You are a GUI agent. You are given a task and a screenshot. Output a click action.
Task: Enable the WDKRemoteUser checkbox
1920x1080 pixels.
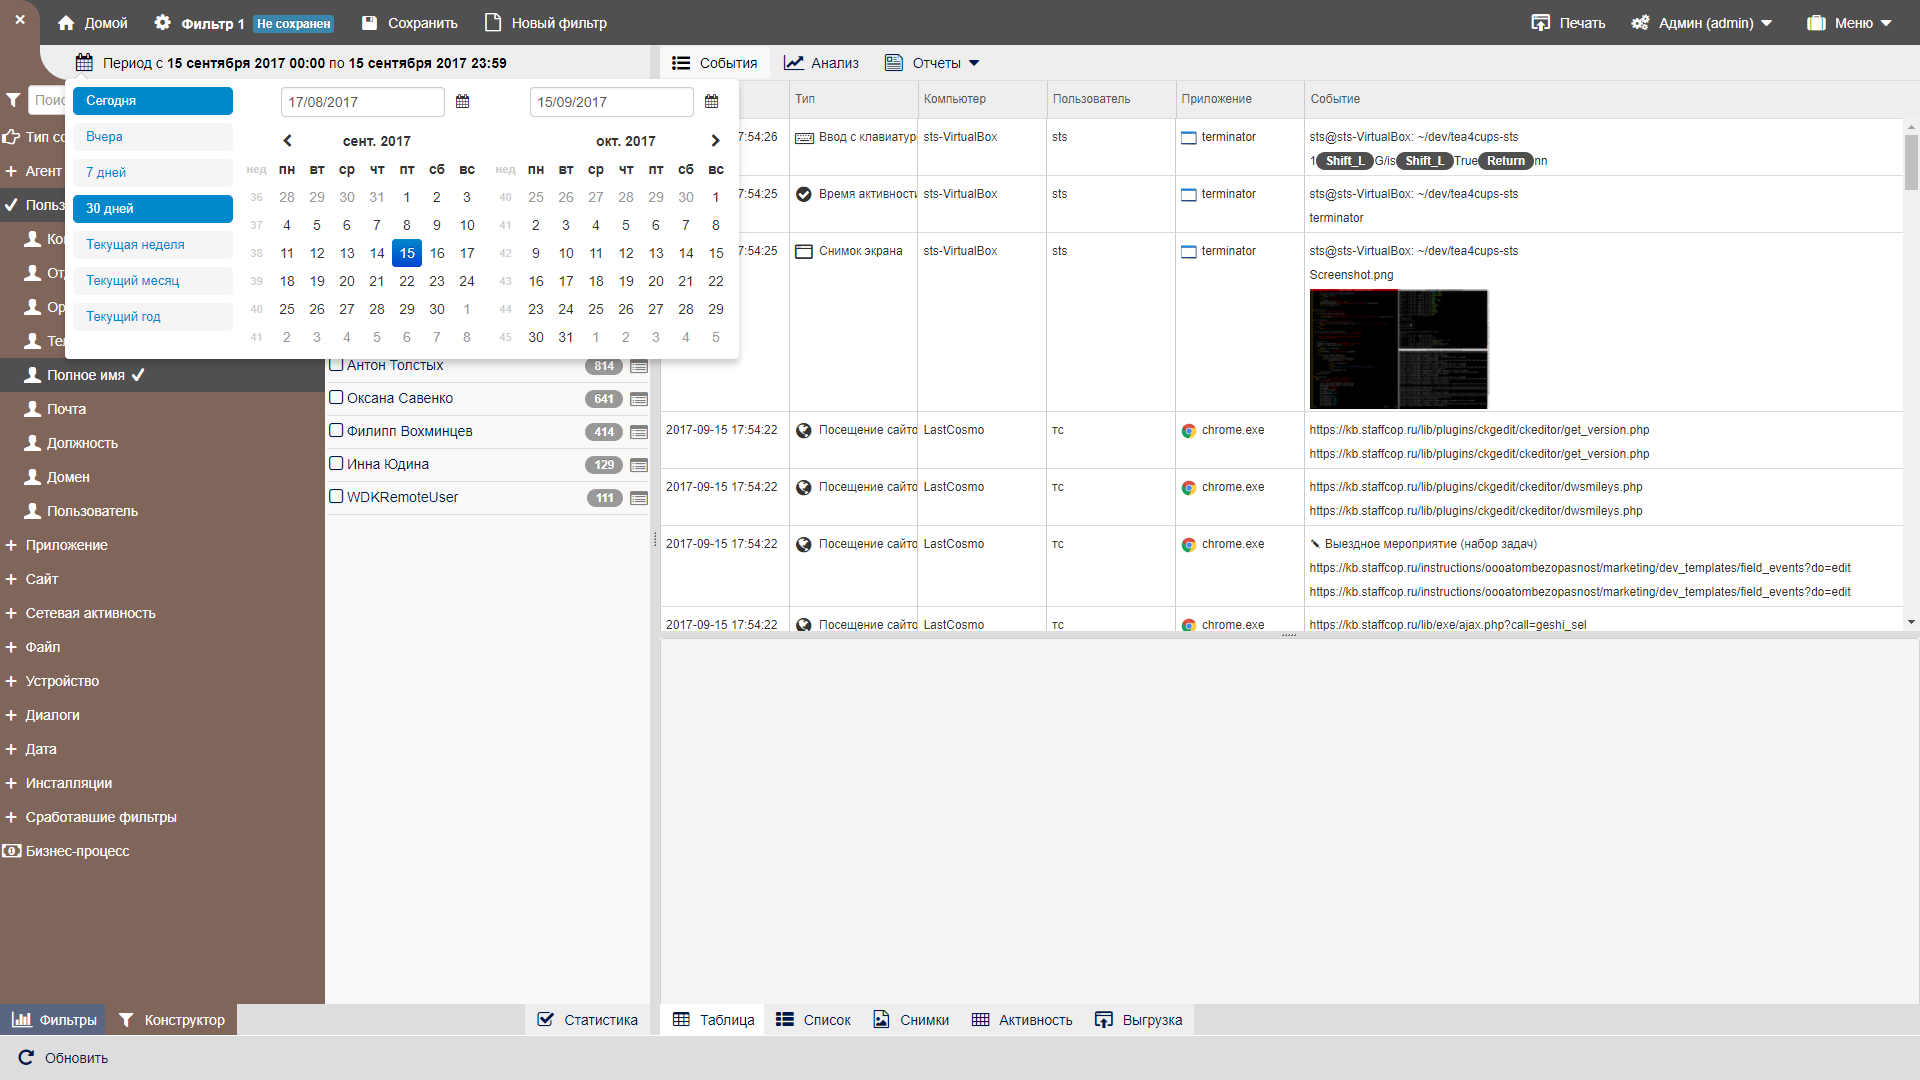point(337,497)
